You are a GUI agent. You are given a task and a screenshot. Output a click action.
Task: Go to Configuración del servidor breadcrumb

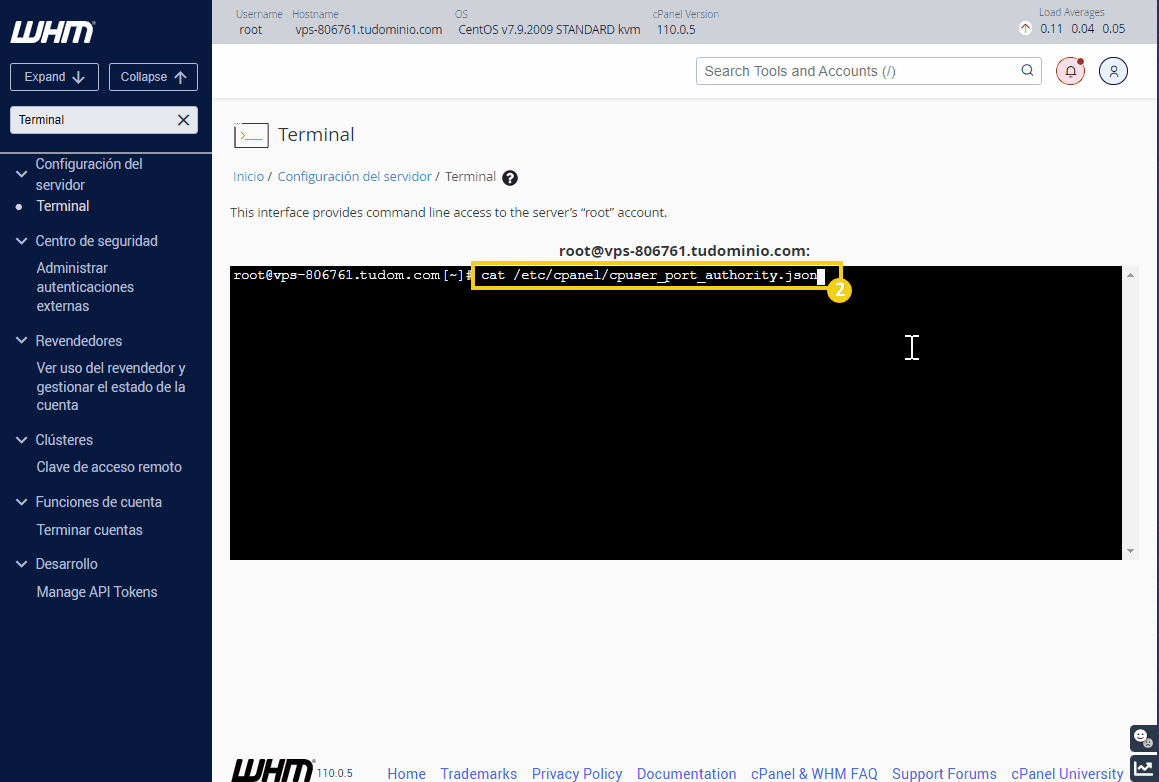[x=354, y=177]
